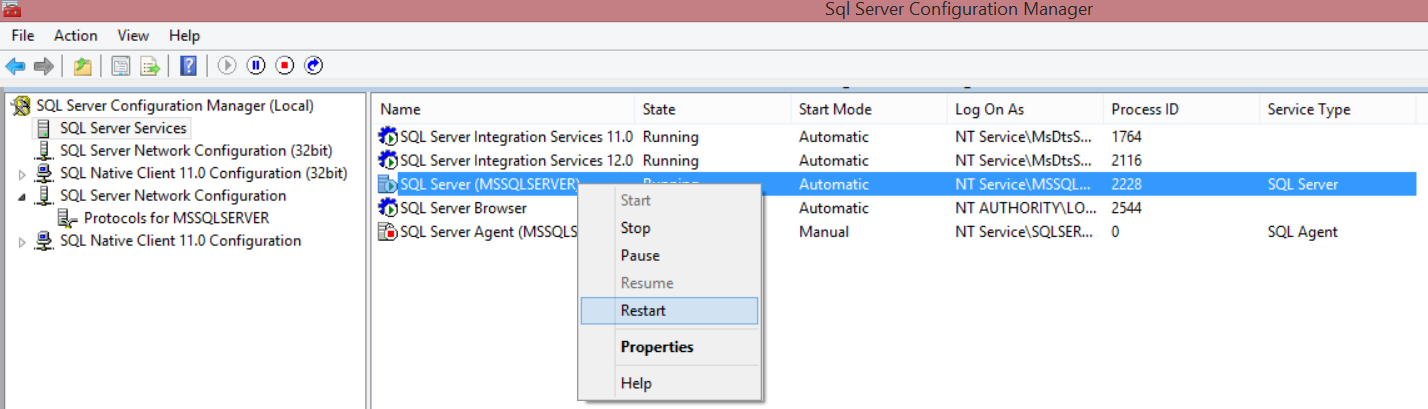Viewport: 1428px width, 409px height.
Task: Open the Action menu
Action: tap(75, 35)
